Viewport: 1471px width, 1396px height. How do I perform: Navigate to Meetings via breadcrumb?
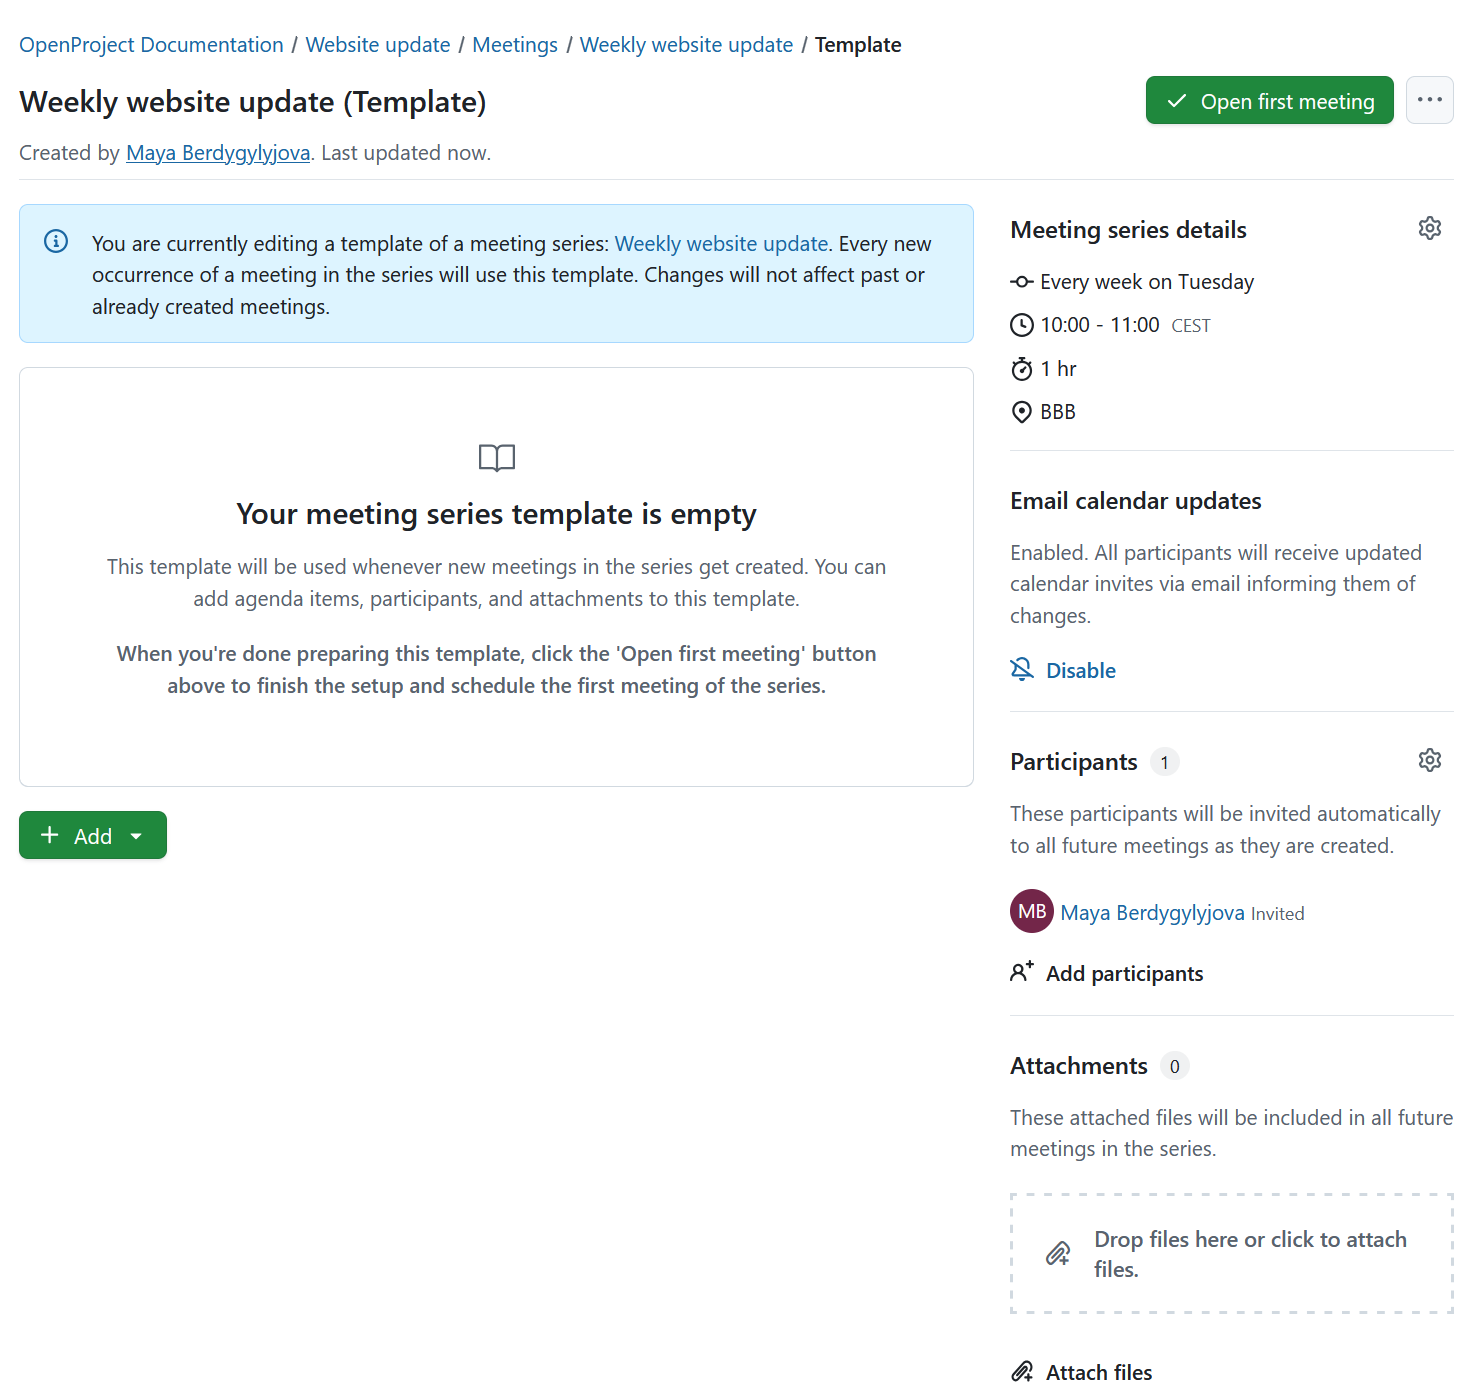point(514,44)
